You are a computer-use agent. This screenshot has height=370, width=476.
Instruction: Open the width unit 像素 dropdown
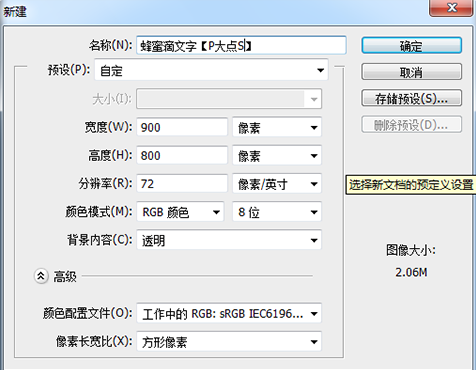coord(277,127)
